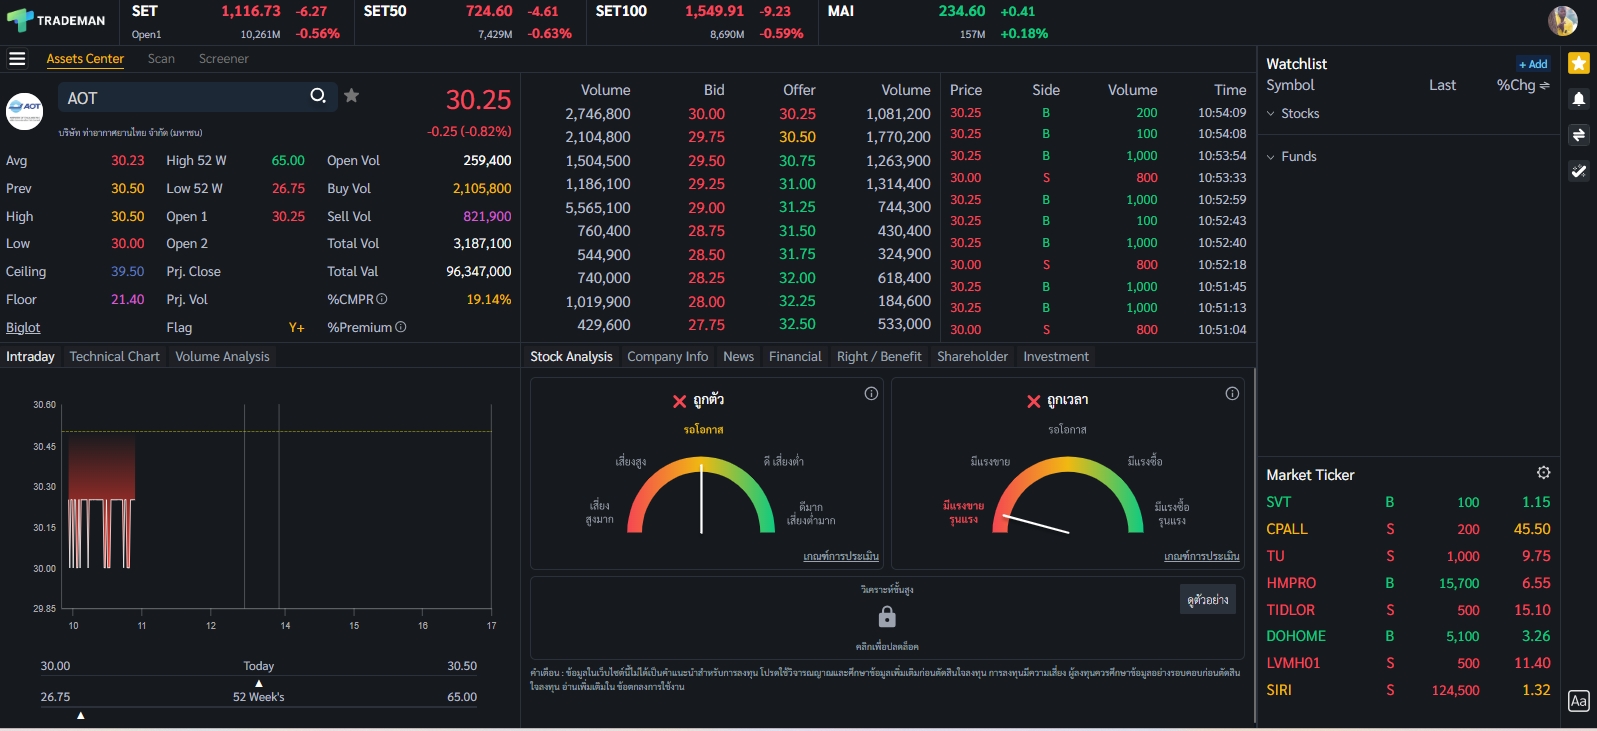Click the yellow star watchlist sidebar icon
Viewport: 1597px width, 731px height.
pyautogui.click(x=1579, y=64)
